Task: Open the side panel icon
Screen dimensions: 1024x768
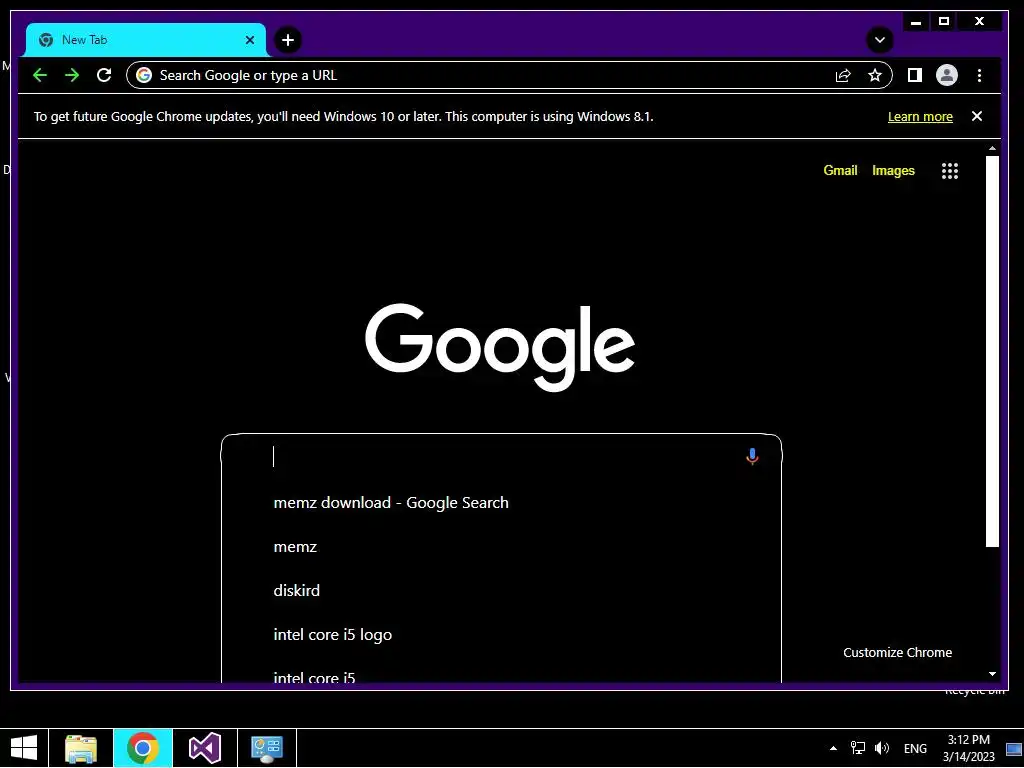Action: pyautogui.click(x=914, y=75)
